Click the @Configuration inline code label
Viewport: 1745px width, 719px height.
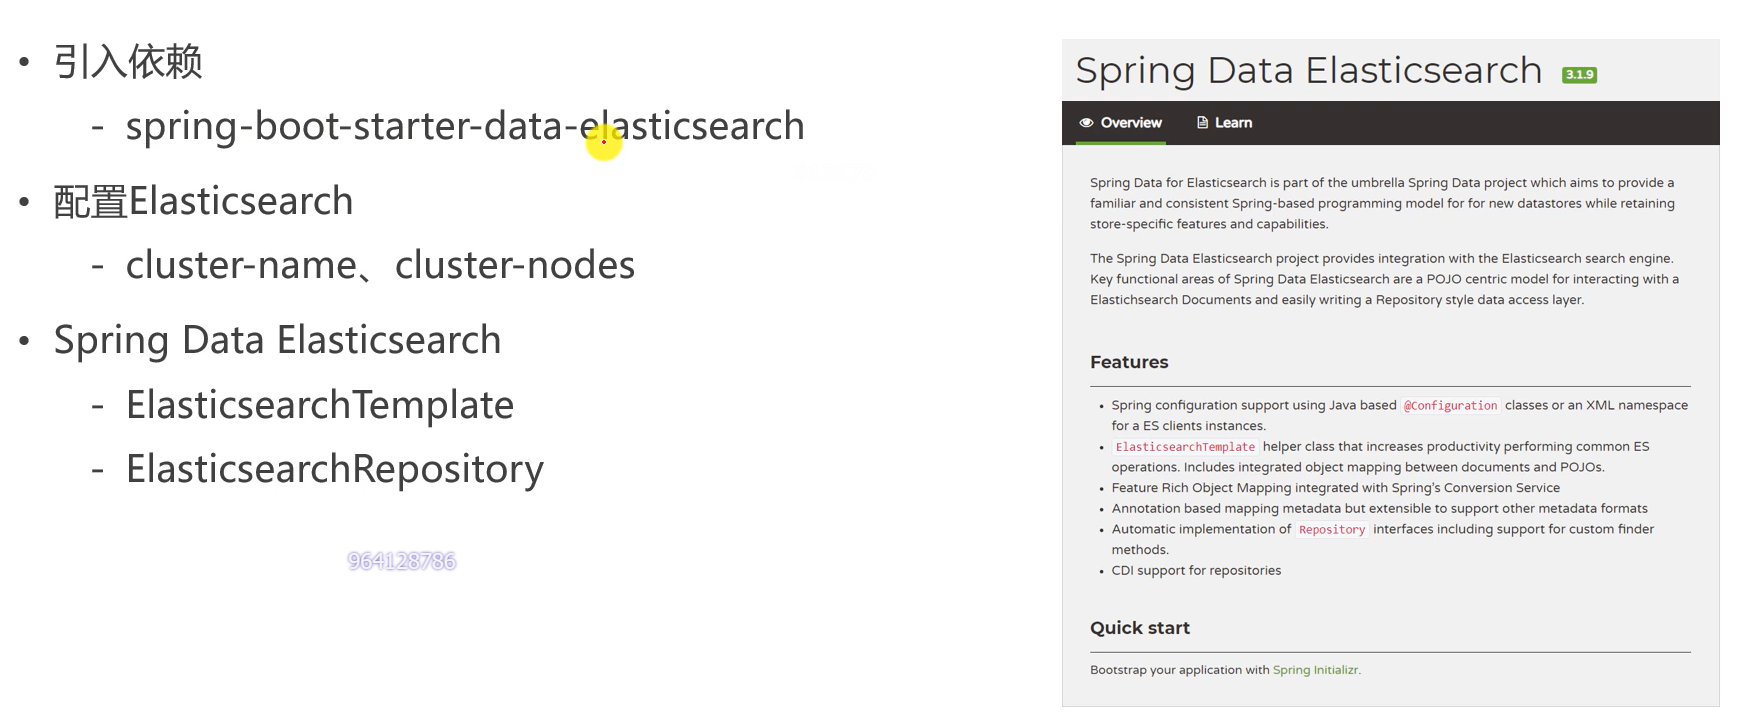1450,406
